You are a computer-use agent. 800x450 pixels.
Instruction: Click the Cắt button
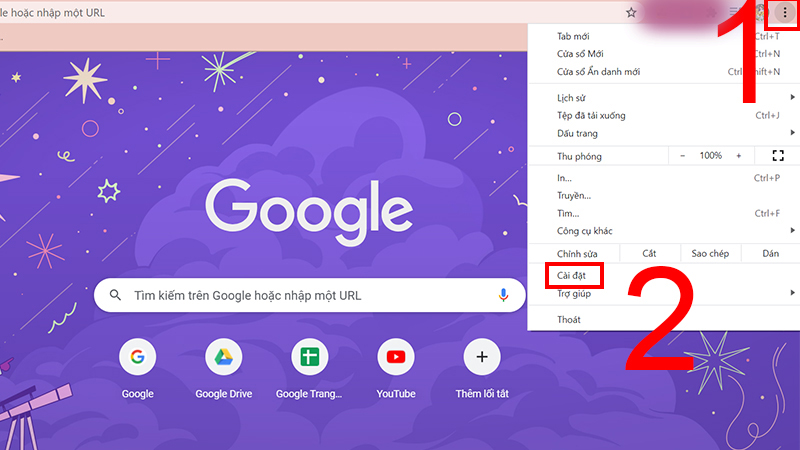pyautogui.click(x=649, y=254)
